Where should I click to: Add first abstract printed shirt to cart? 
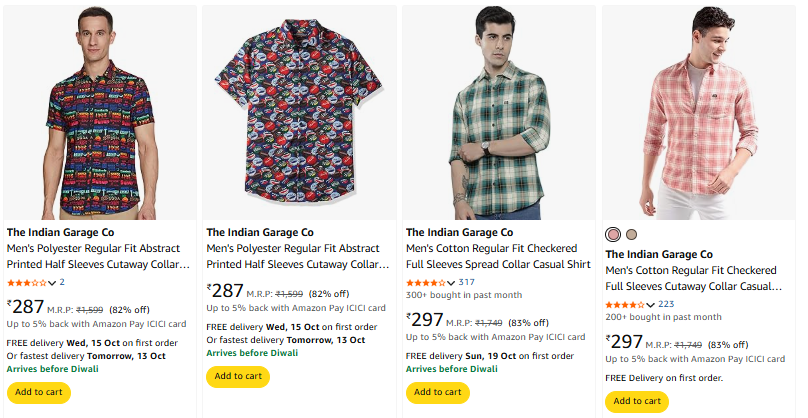point(39,392)
